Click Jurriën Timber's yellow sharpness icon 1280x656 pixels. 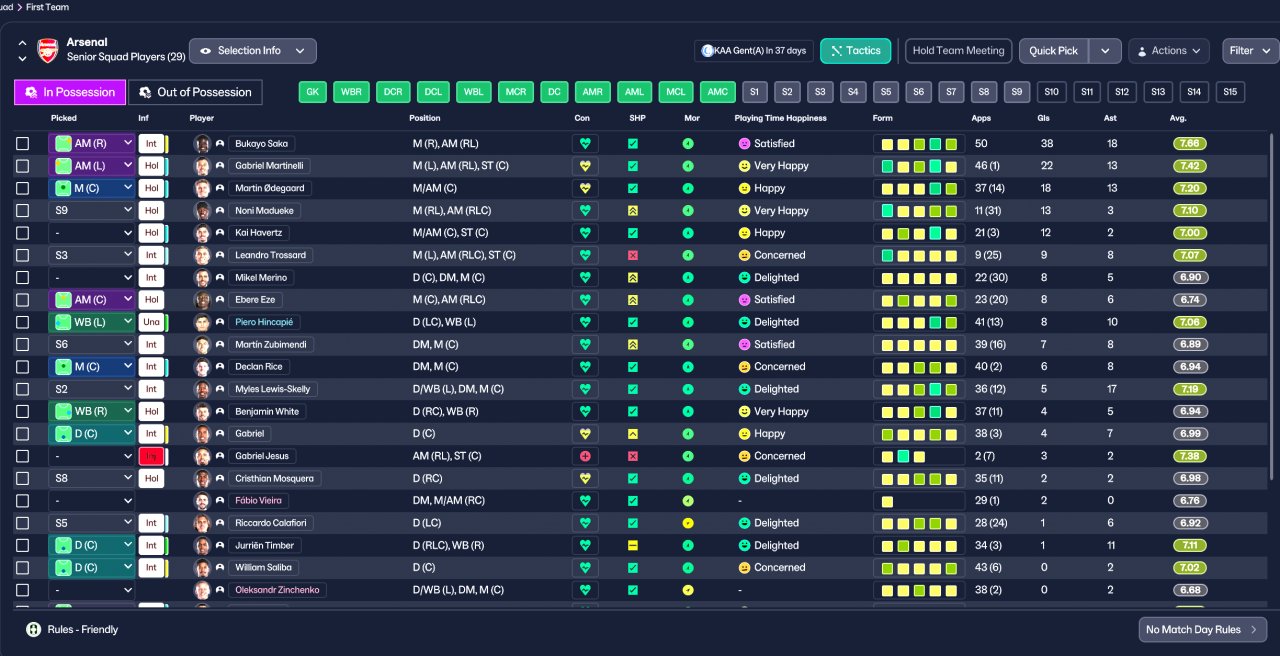(632, 545)
